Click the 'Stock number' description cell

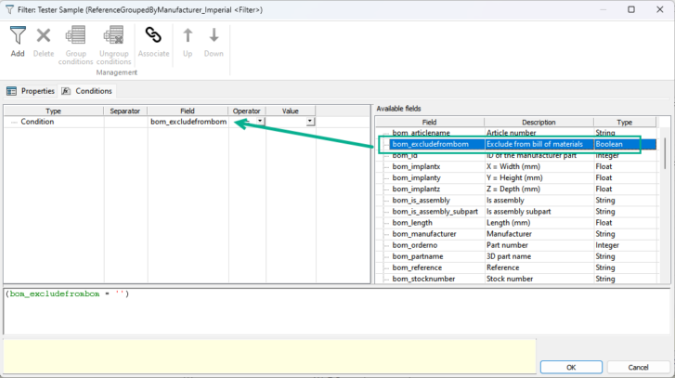(x=538, y=279)
